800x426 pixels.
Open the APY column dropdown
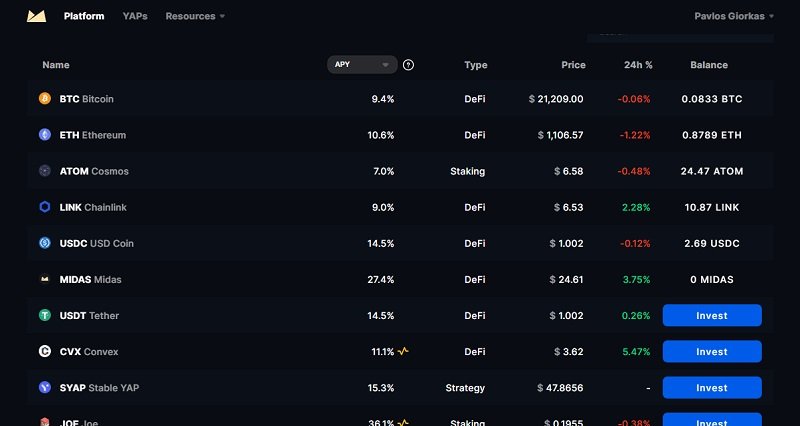click(362, 65)
